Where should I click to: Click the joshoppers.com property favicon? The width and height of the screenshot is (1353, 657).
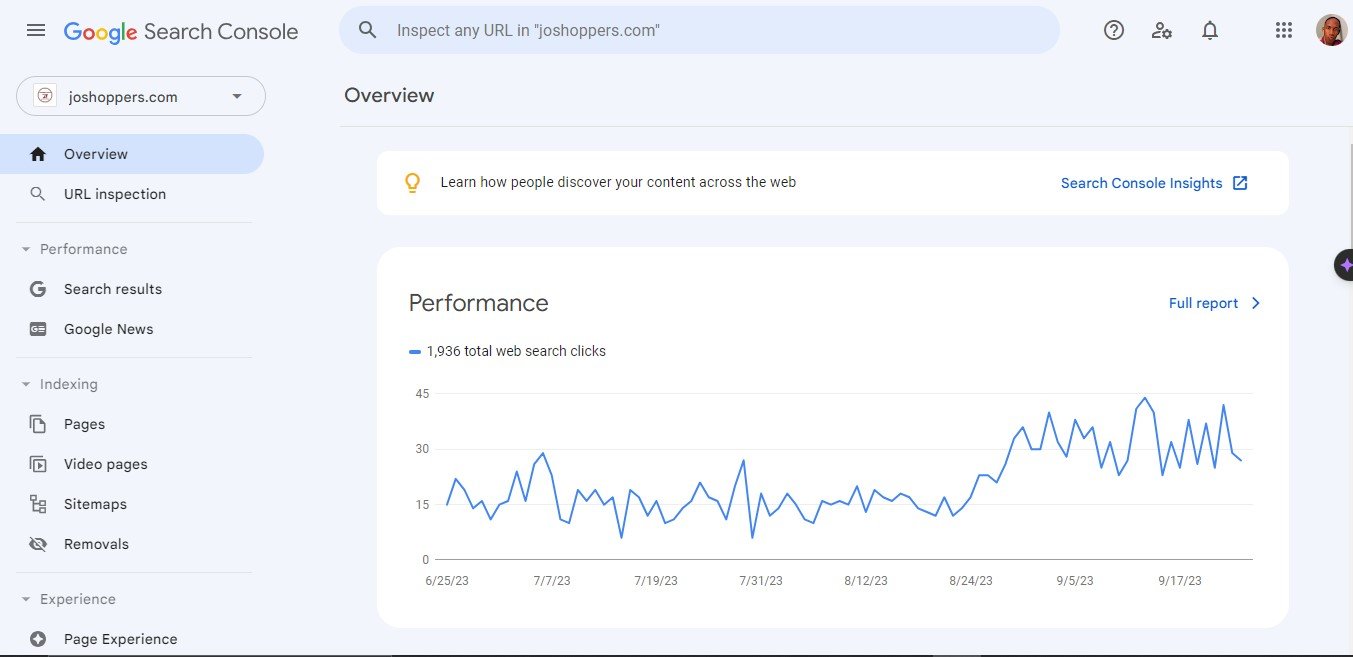point(45,96)
